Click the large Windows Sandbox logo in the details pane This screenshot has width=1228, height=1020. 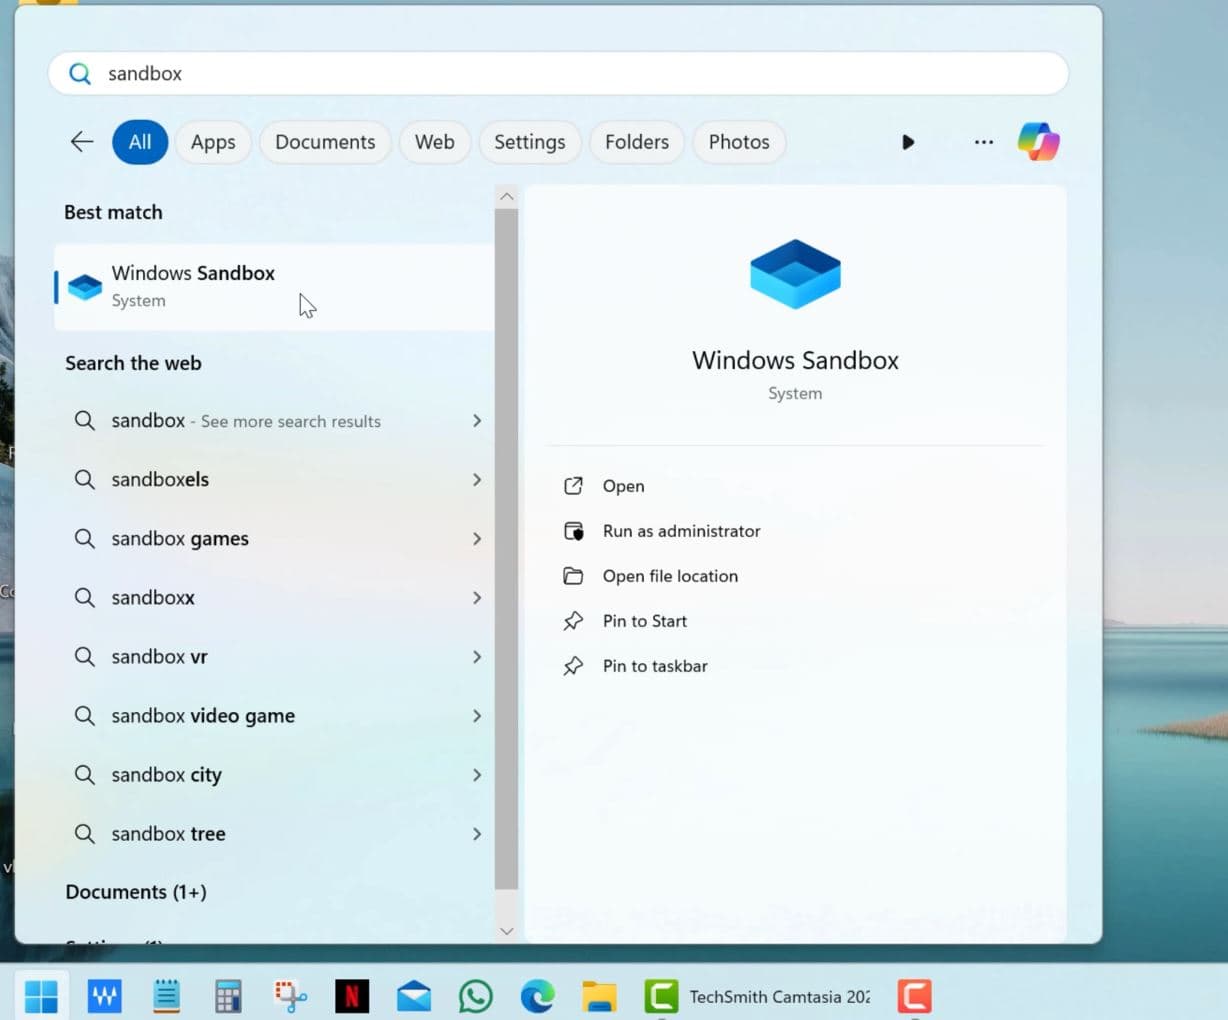[795, 274]
